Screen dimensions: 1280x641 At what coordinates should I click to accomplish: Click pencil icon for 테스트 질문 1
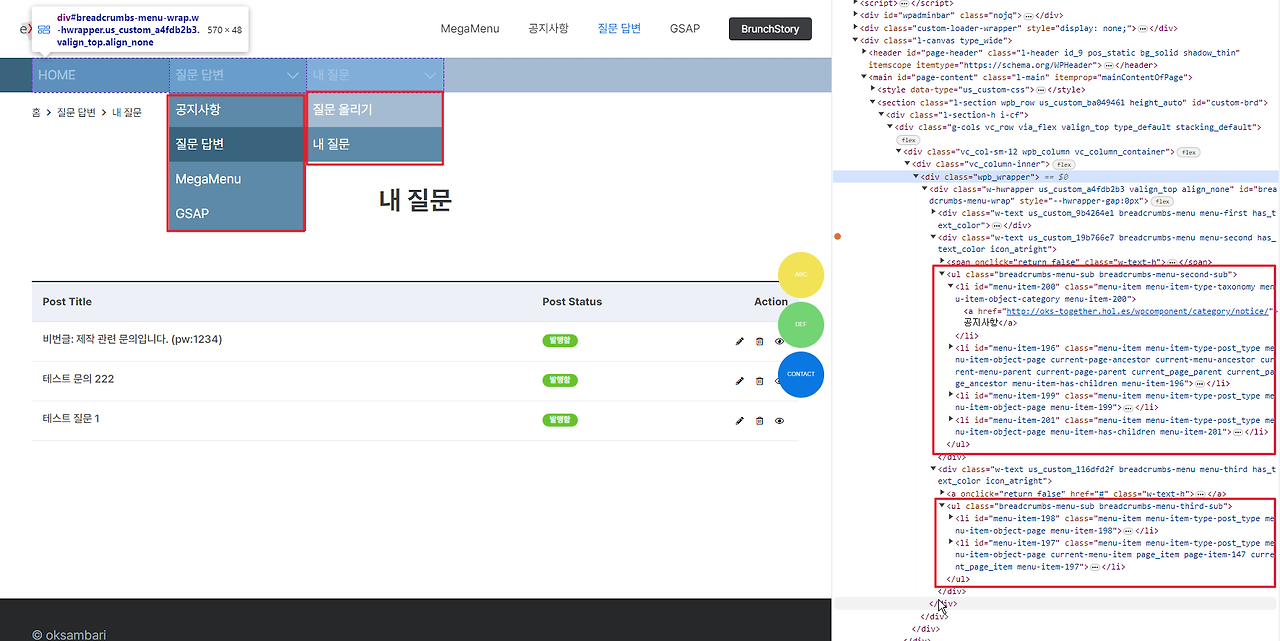739,420
